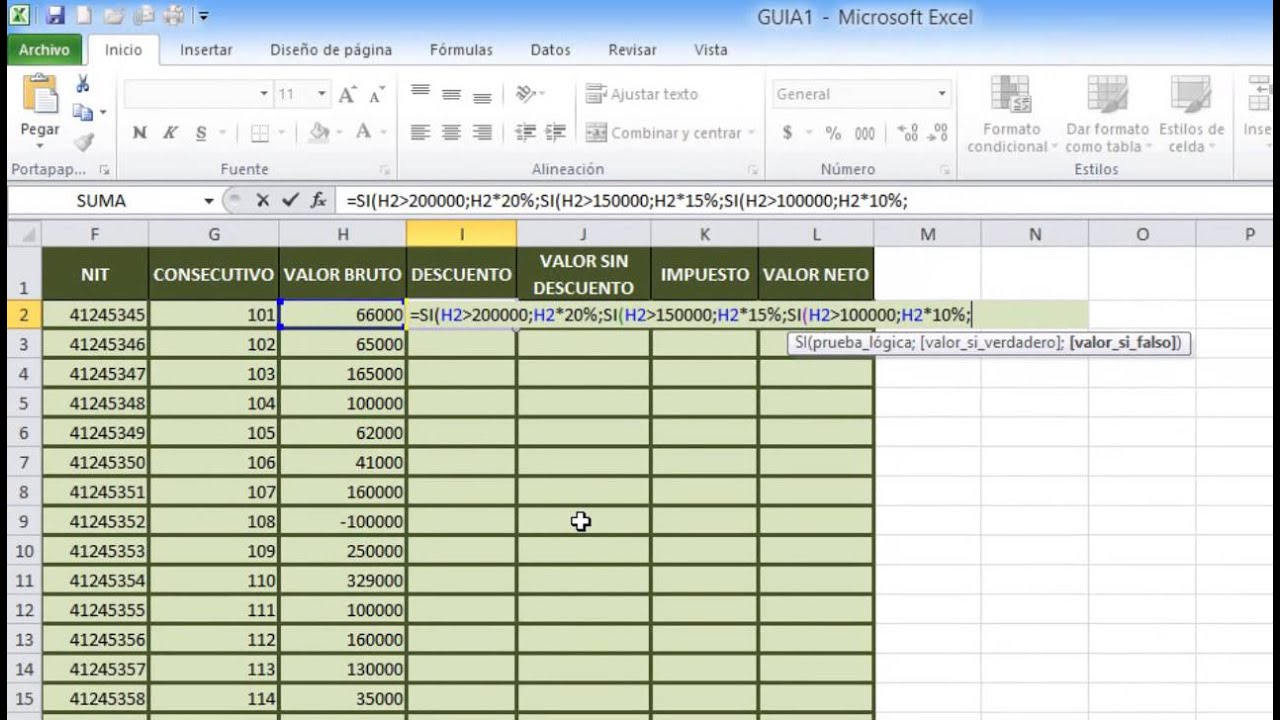This screenshot has height=720, width=1280.
Task: Copy selection with the copy icon
Action: point(83,113)
